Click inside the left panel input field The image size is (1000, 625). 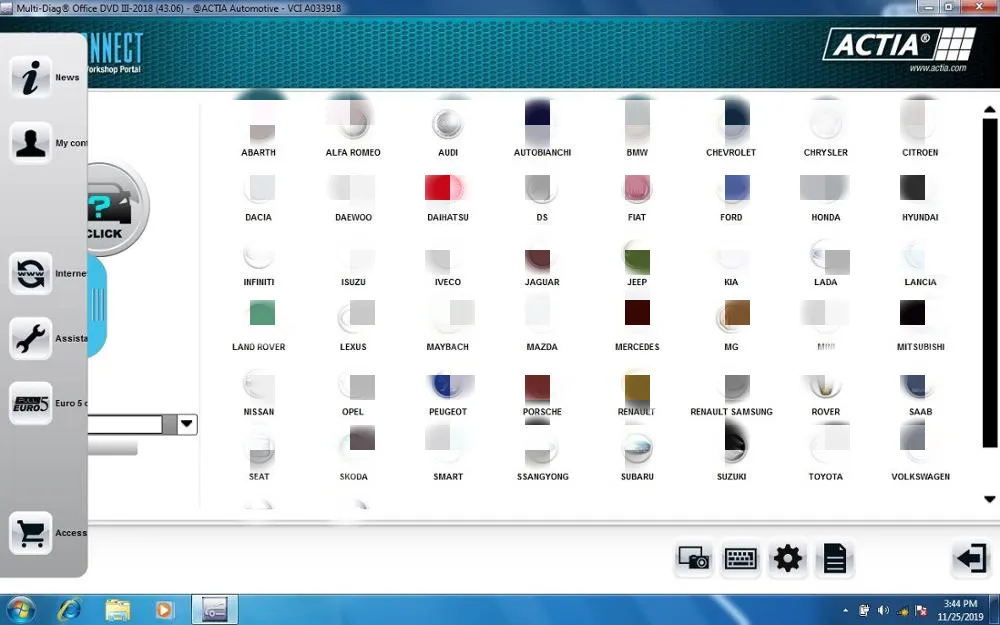[x=125, y=424]
